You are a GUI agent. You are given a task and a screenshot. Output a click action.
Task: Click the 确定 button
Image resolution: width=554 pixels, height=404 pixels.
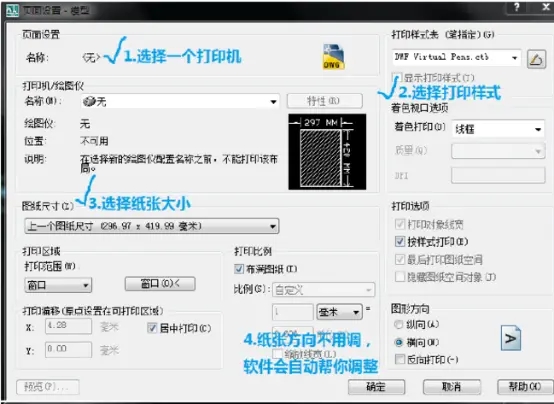click(376, 387)
